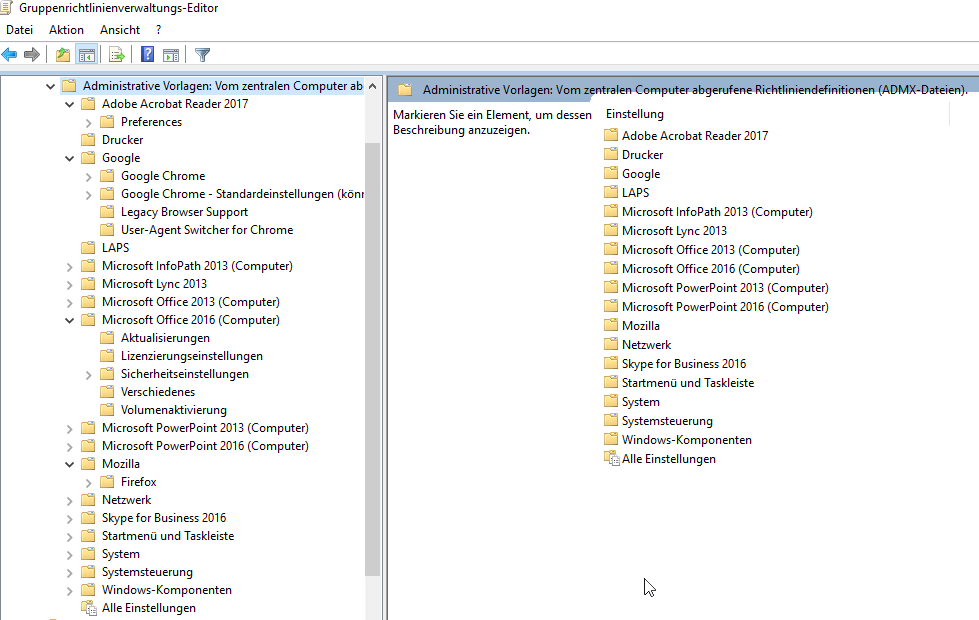Select User-Agent Switcher for Chrome
979x620 pixels.
tap(207, 230)
